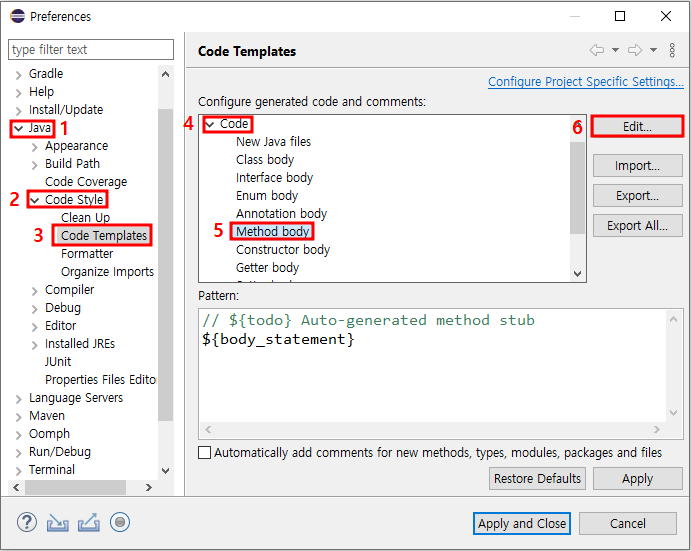The width and height of the screenshot is (691, 551).
Task: Click the import preferences icon
Action: click(58, 523)
